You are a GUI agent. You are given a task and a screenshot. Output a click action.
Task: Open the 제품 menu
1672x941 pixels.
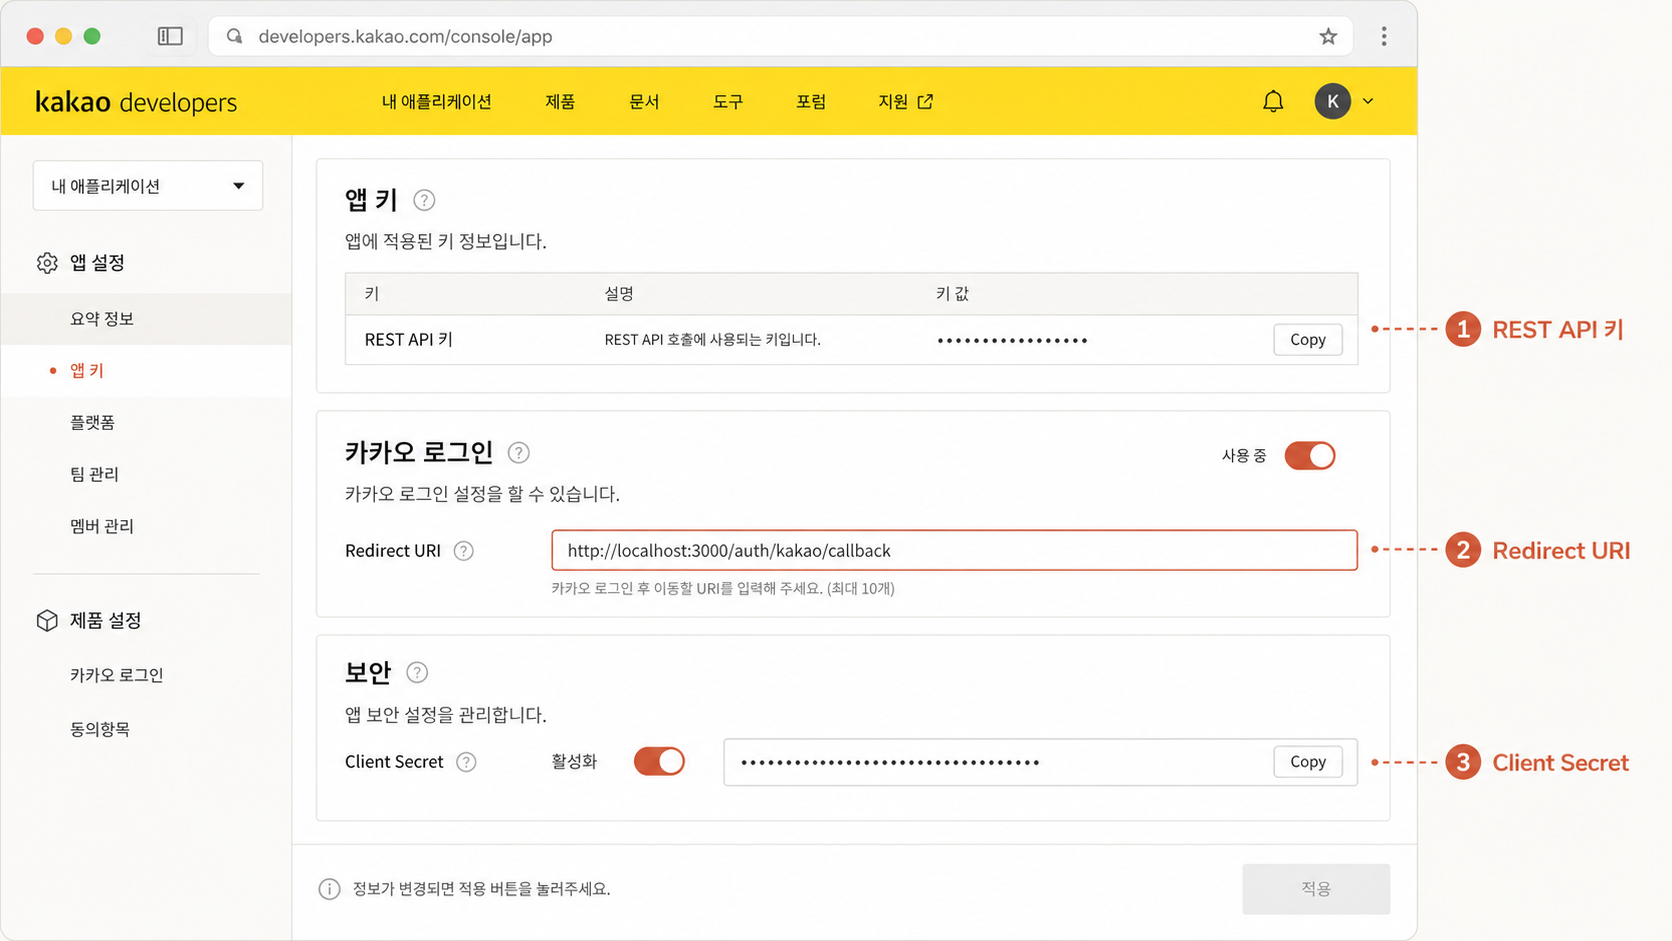[x=560, y=101]
